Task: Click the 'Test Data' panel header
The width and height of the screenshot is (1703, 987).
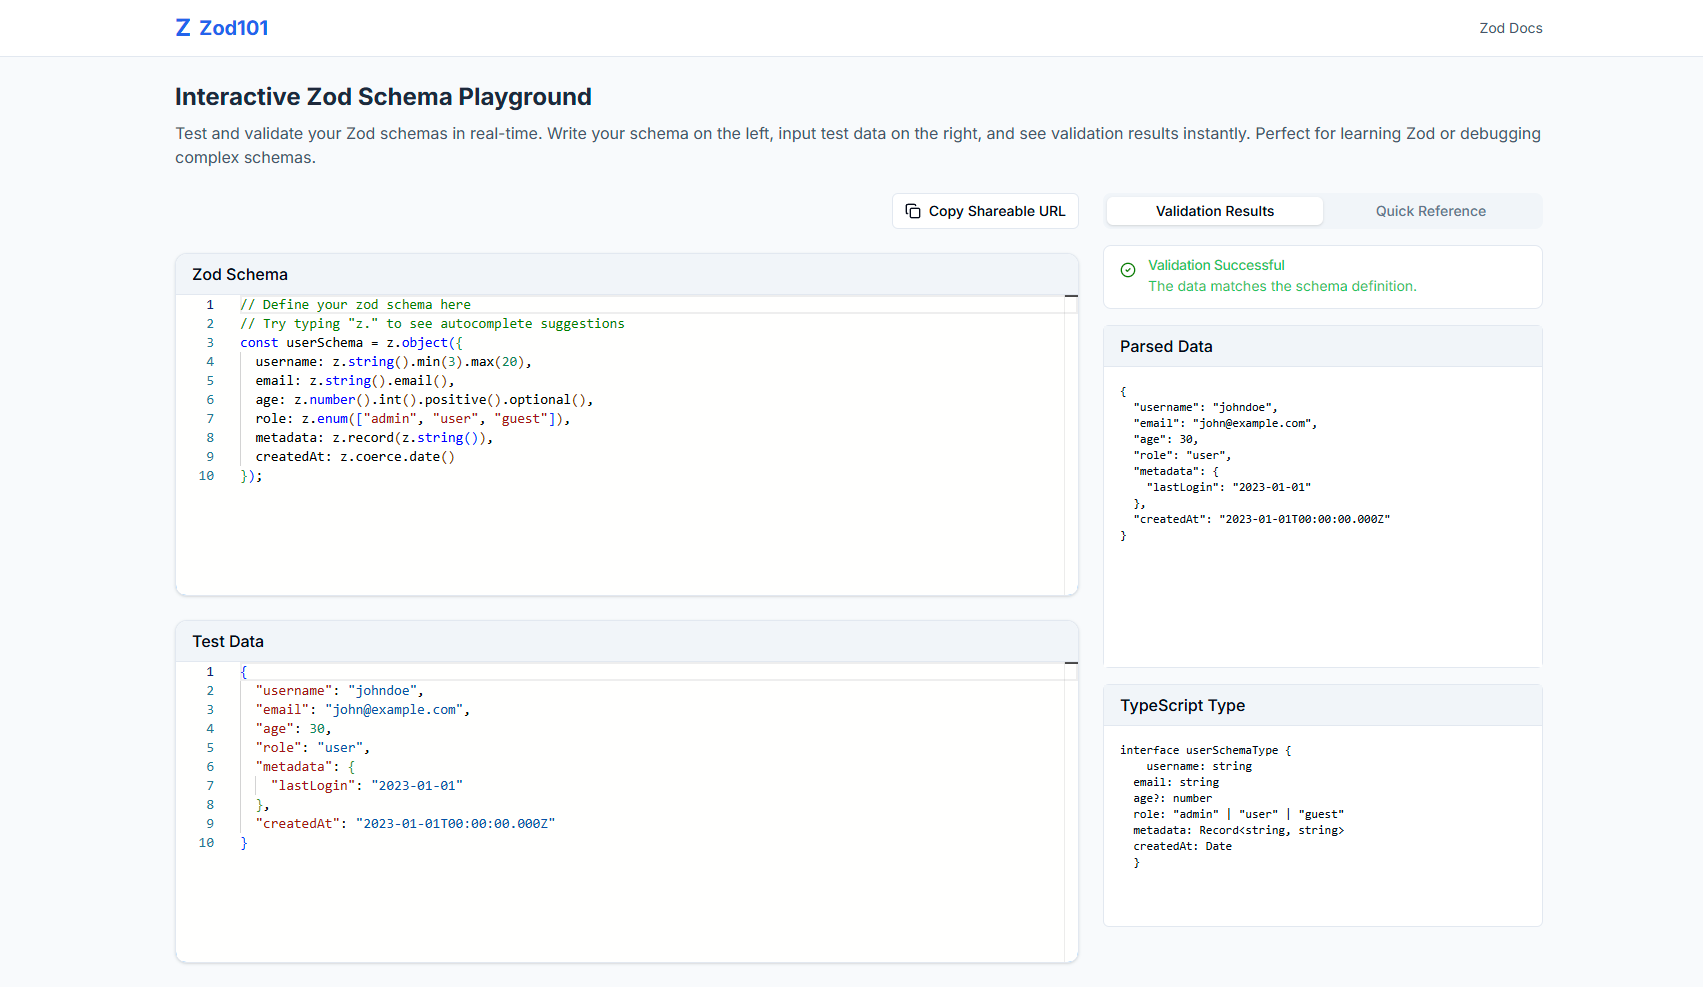Action: click(627, 641)
